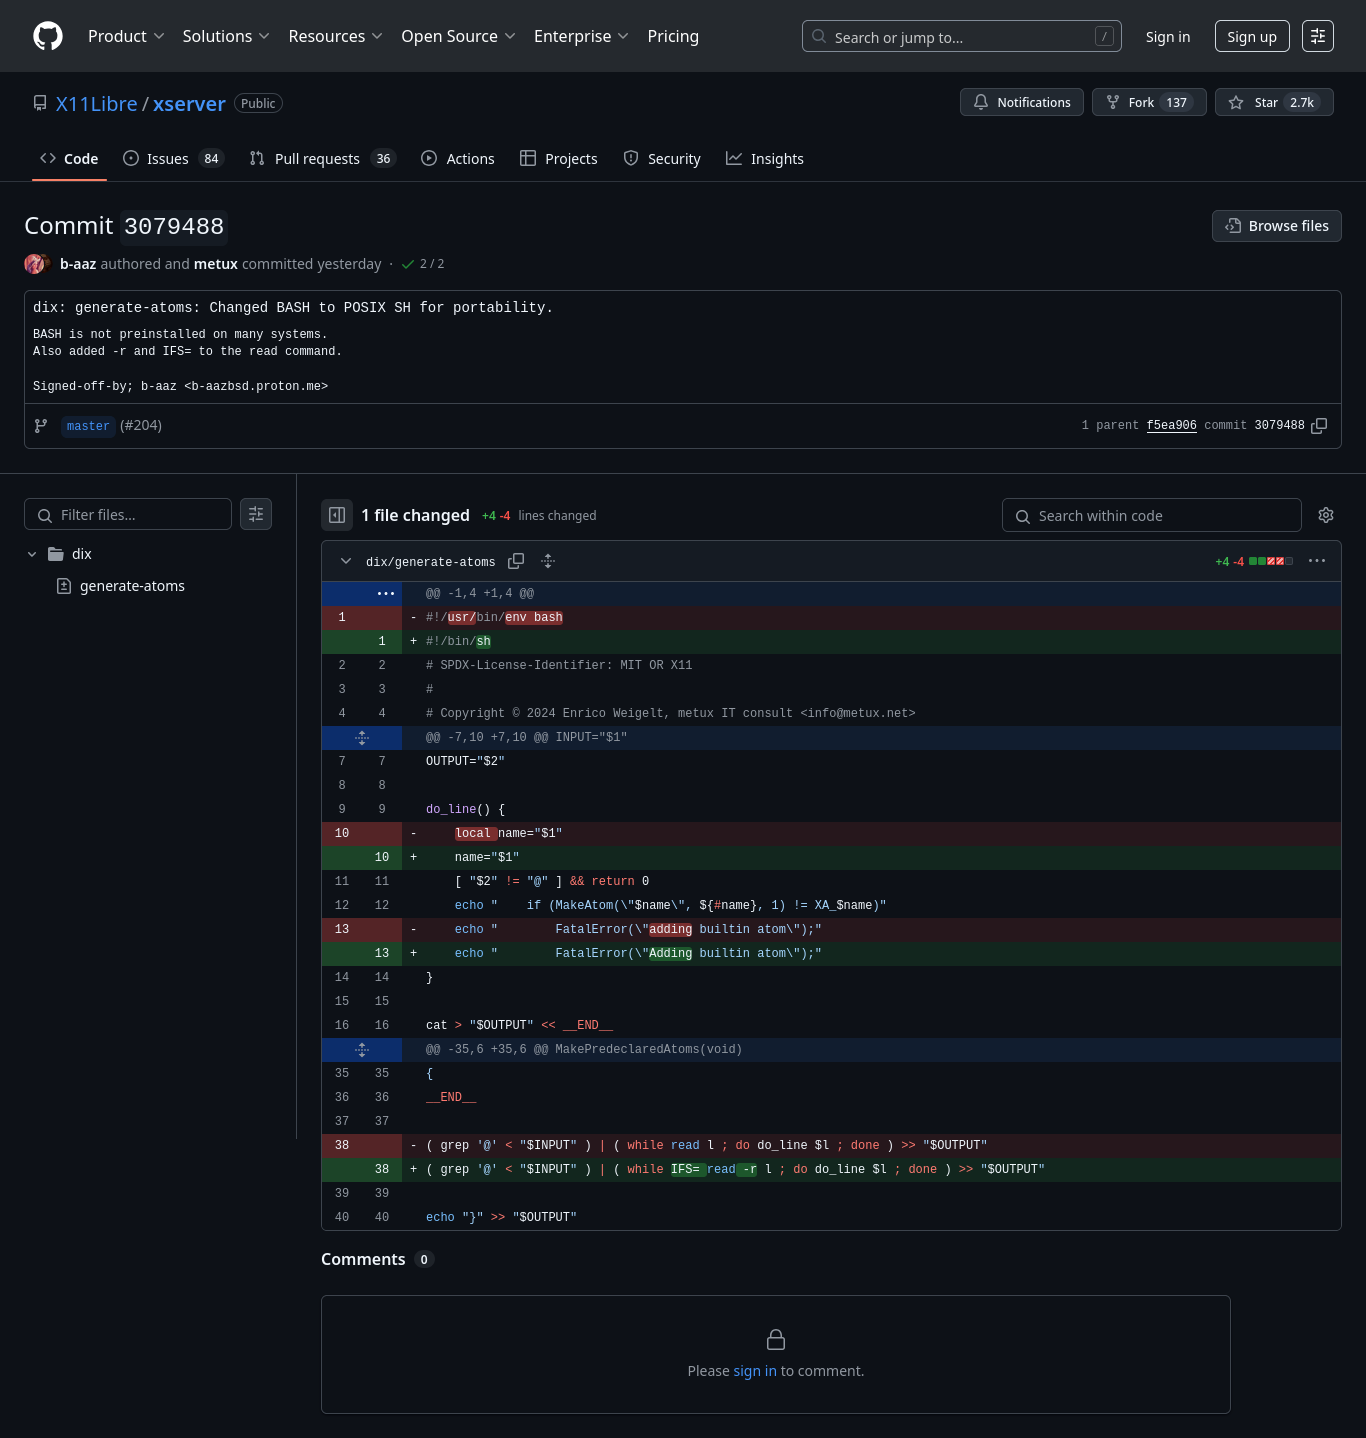
Task: Open the metux committer profile link
Action: tap(216, 264)
